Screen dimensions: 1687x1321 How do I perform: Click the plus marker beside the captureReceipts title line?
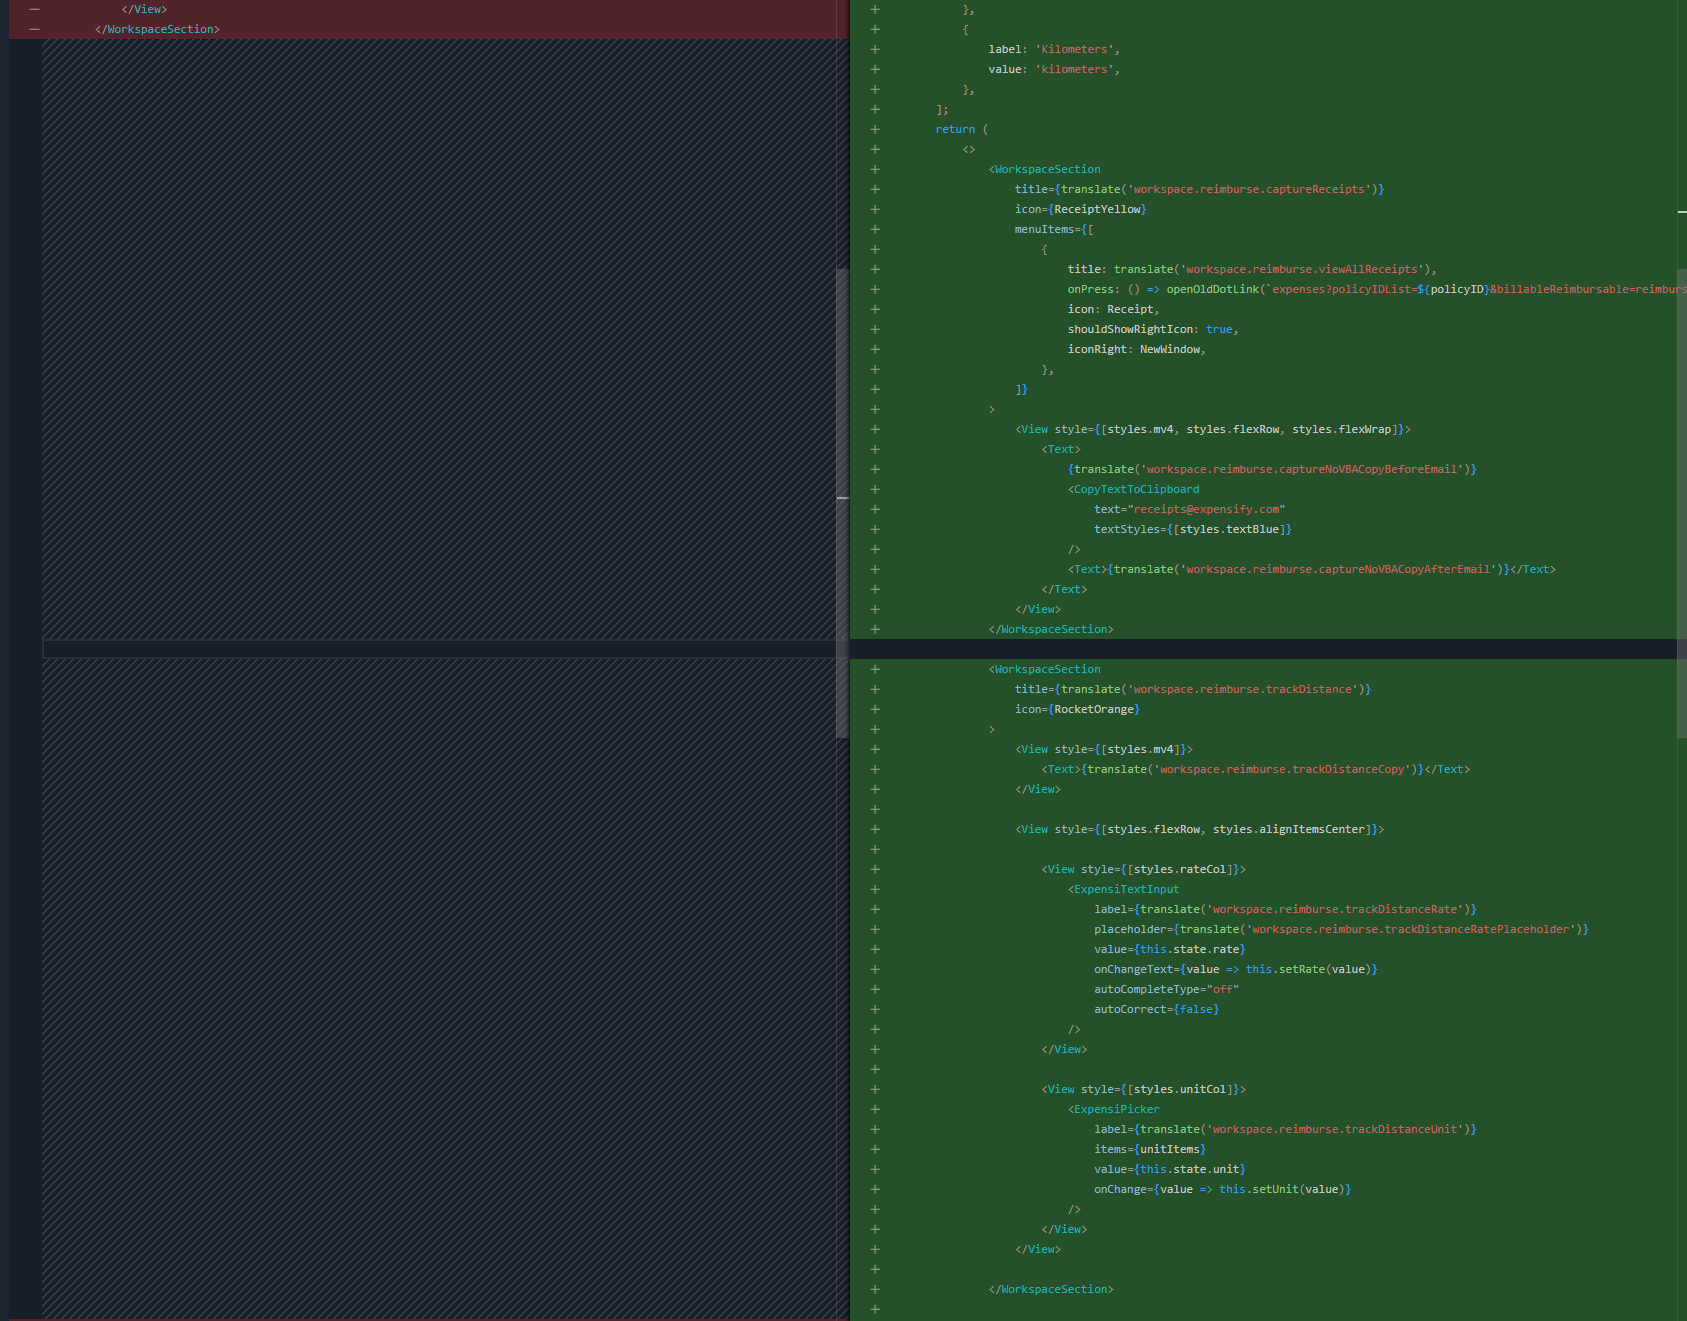pos(875,189)
